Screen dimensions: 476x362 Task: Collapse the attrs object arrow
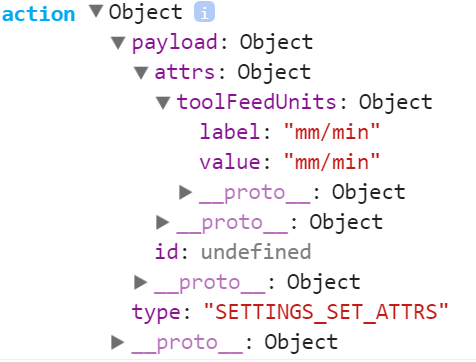(141, 73)
